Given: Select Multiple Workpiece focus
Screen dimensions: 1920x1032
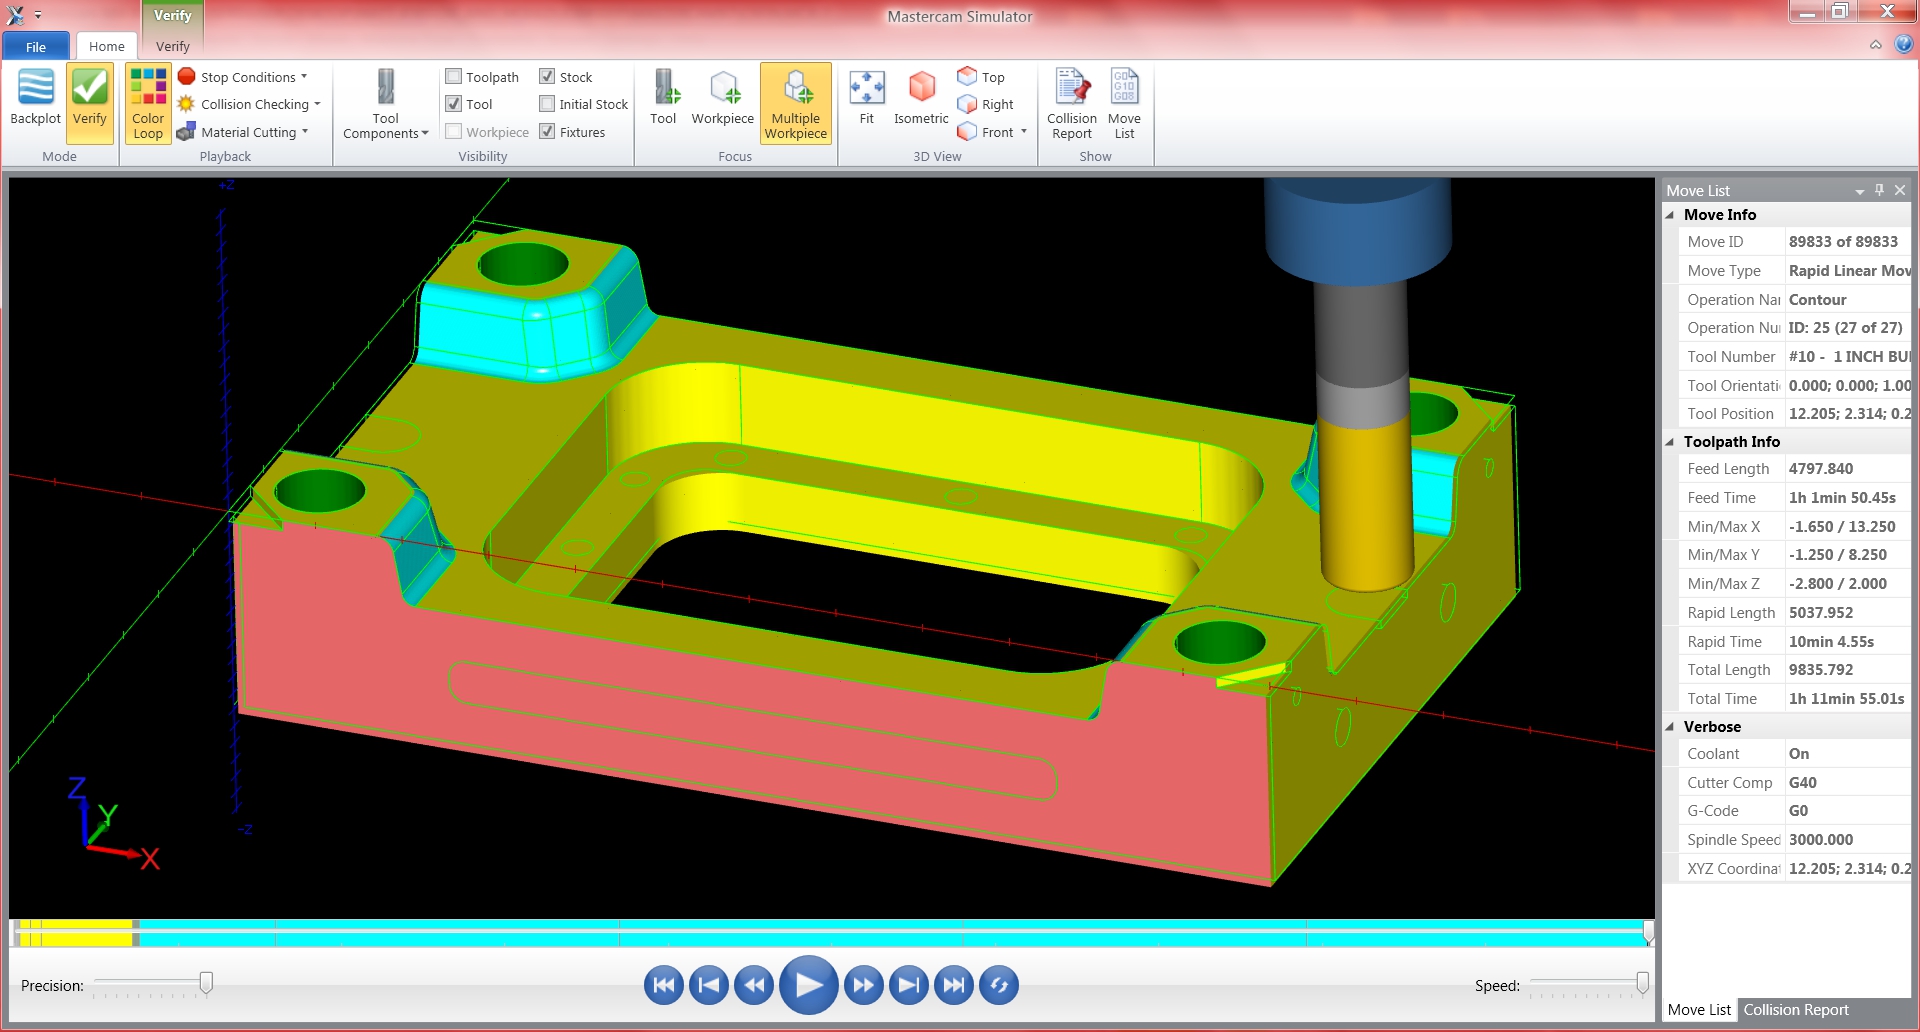Looking at the screenshot, I should 796,104.
